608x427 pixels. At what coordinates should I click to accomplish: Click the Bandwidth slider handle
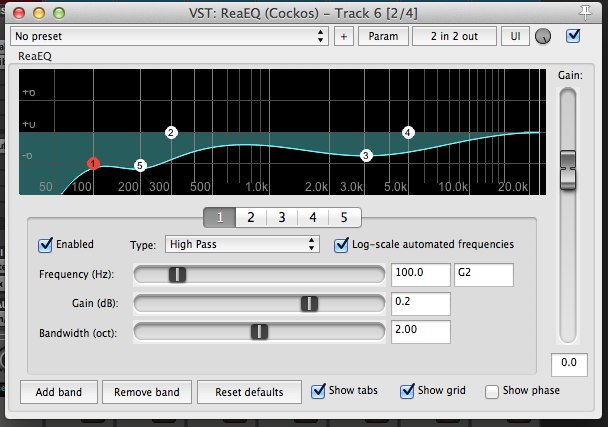pos(259,331)
